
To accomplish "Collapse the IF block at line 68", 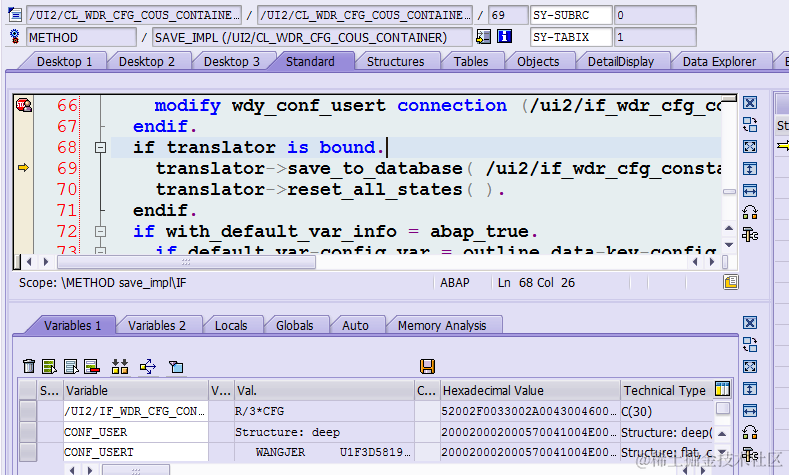I will [100, 147].
